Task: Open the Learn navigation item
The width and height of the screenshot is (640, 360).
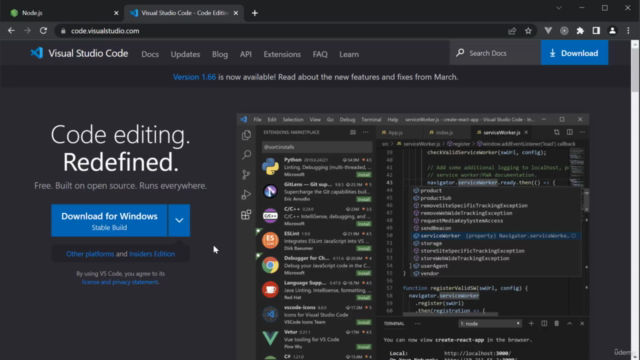Action: pyautogui.click(x=349, y=54)
